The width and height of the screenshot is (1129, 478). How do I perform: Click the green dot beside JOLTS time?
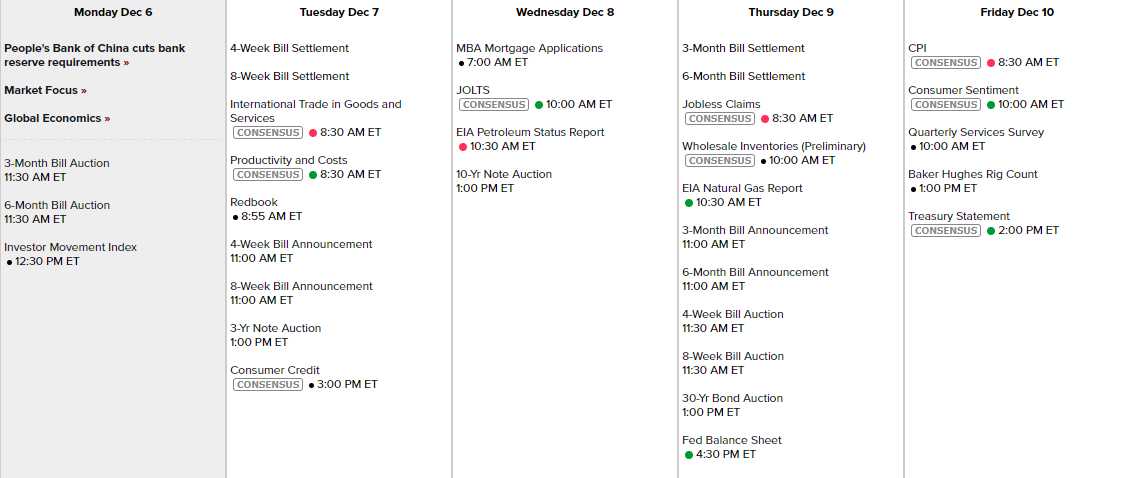click(539, 104)
